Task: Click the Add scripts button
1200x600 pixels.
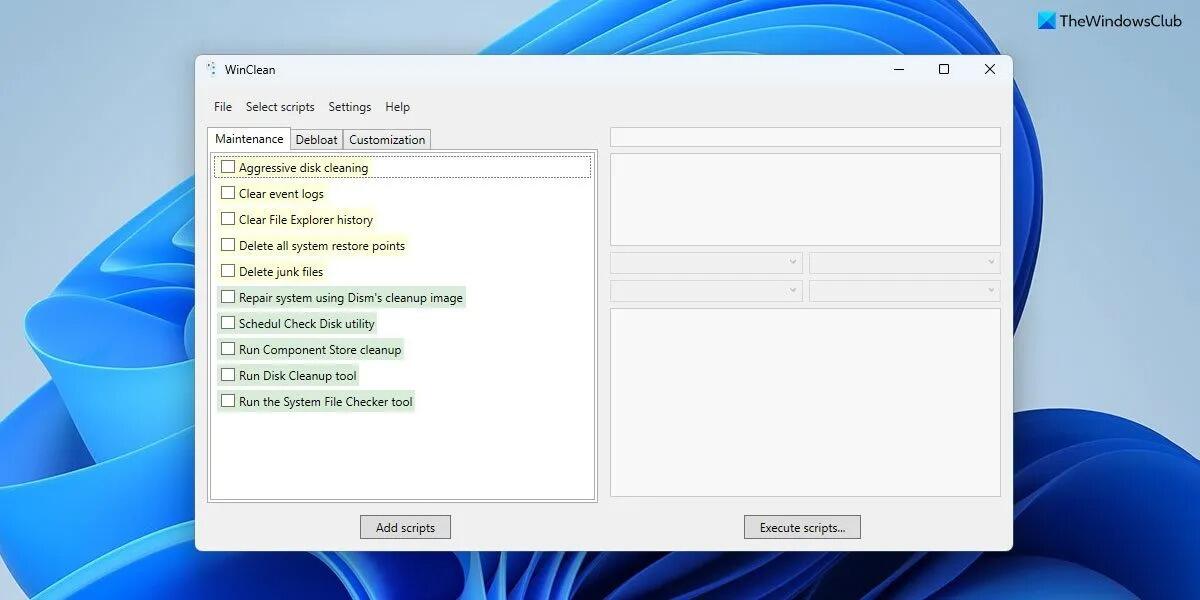Action: coord(404,526)
